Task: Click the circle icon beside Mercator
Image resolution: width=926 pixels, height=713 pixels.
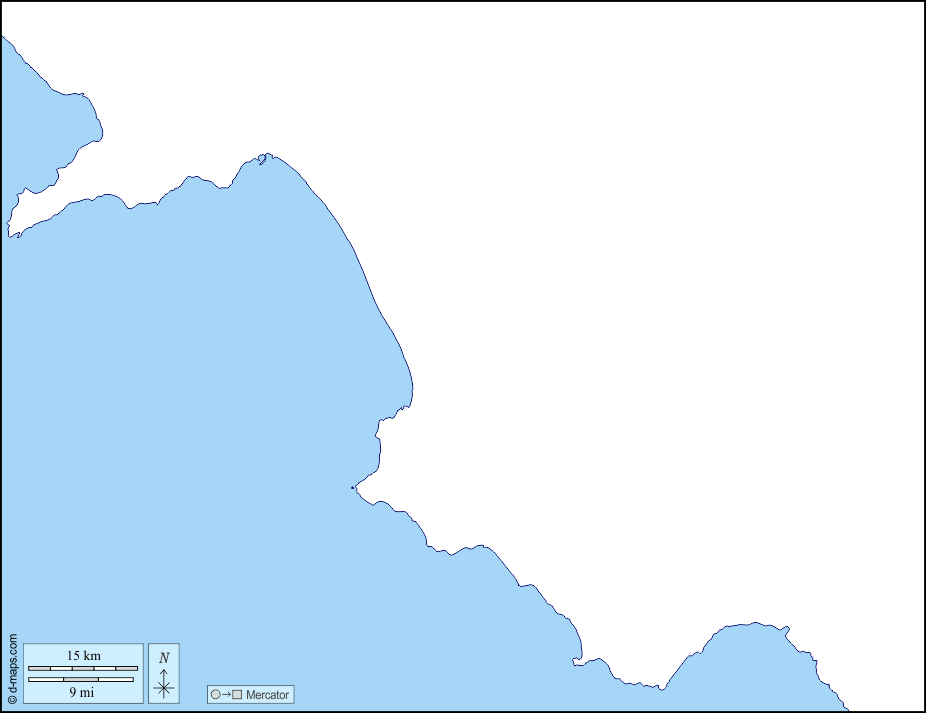Action: point(215,694)
